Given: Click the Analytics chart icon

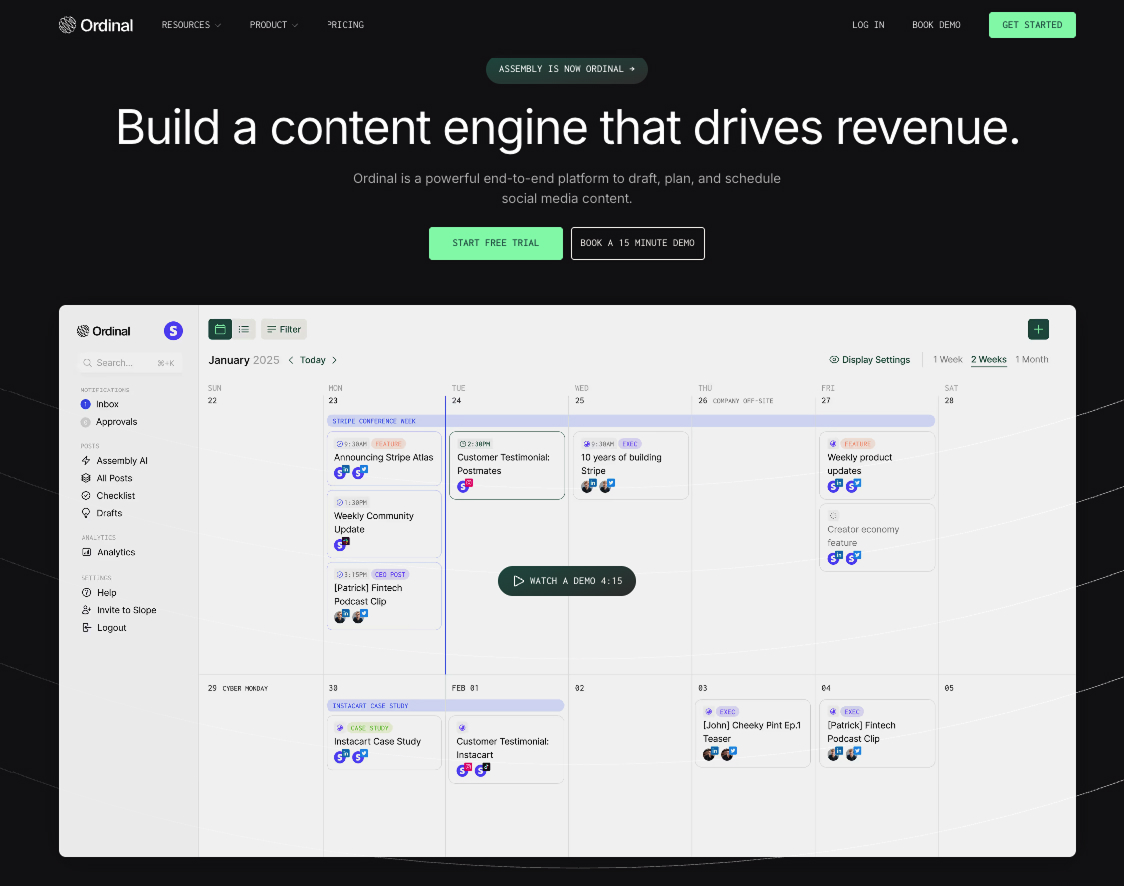Looking at the screenshot, I should [87, 552].
